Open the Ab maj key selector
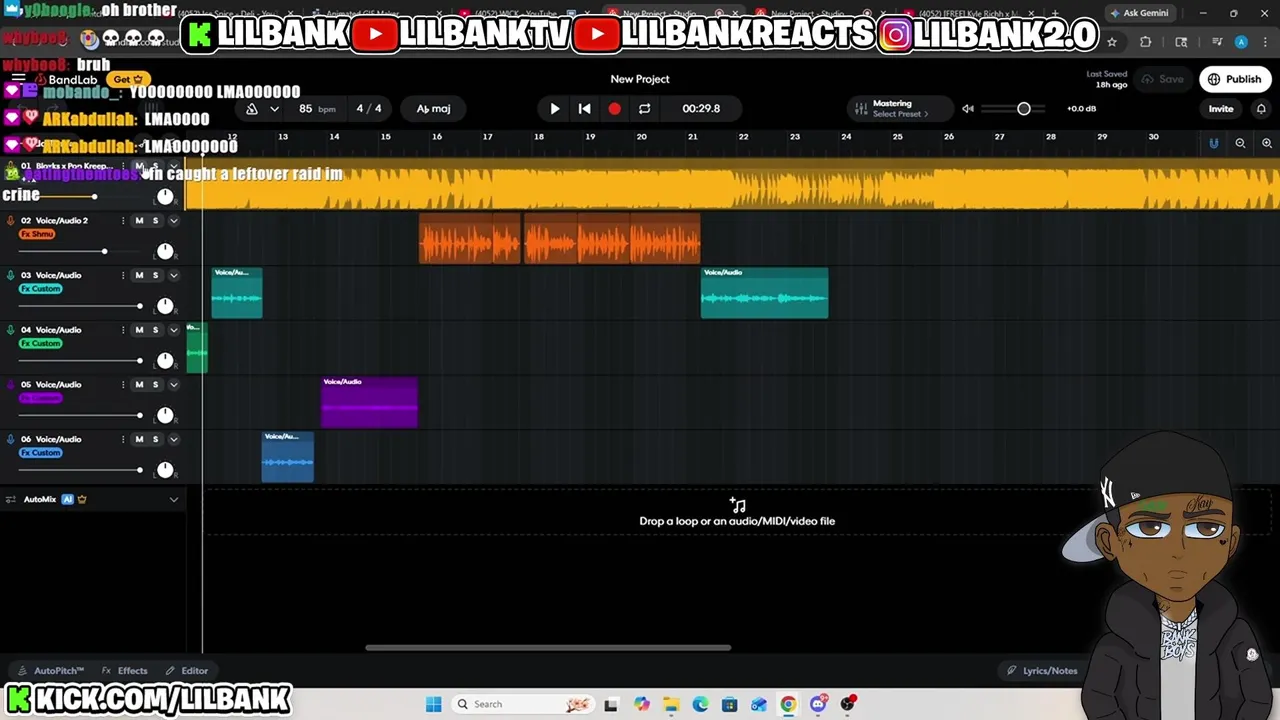The height and width of the screenshot is (720, 1280). point(433,108)
